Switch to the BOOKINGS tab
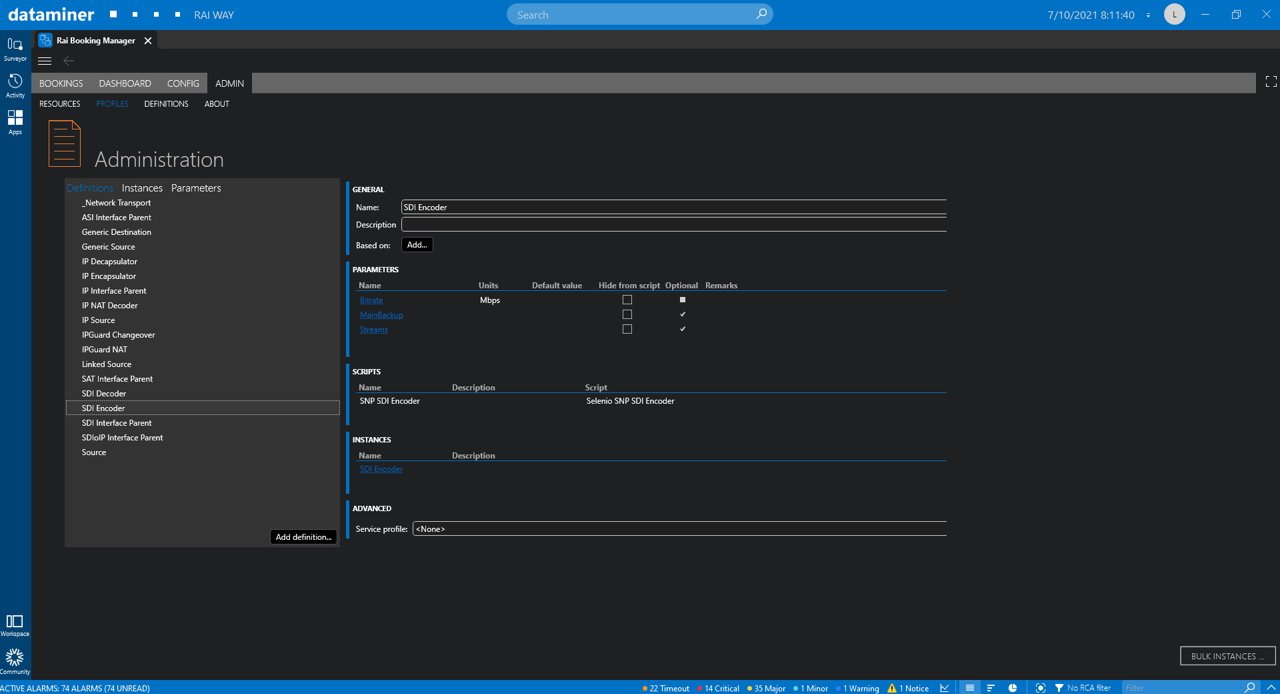 point(61,83)
